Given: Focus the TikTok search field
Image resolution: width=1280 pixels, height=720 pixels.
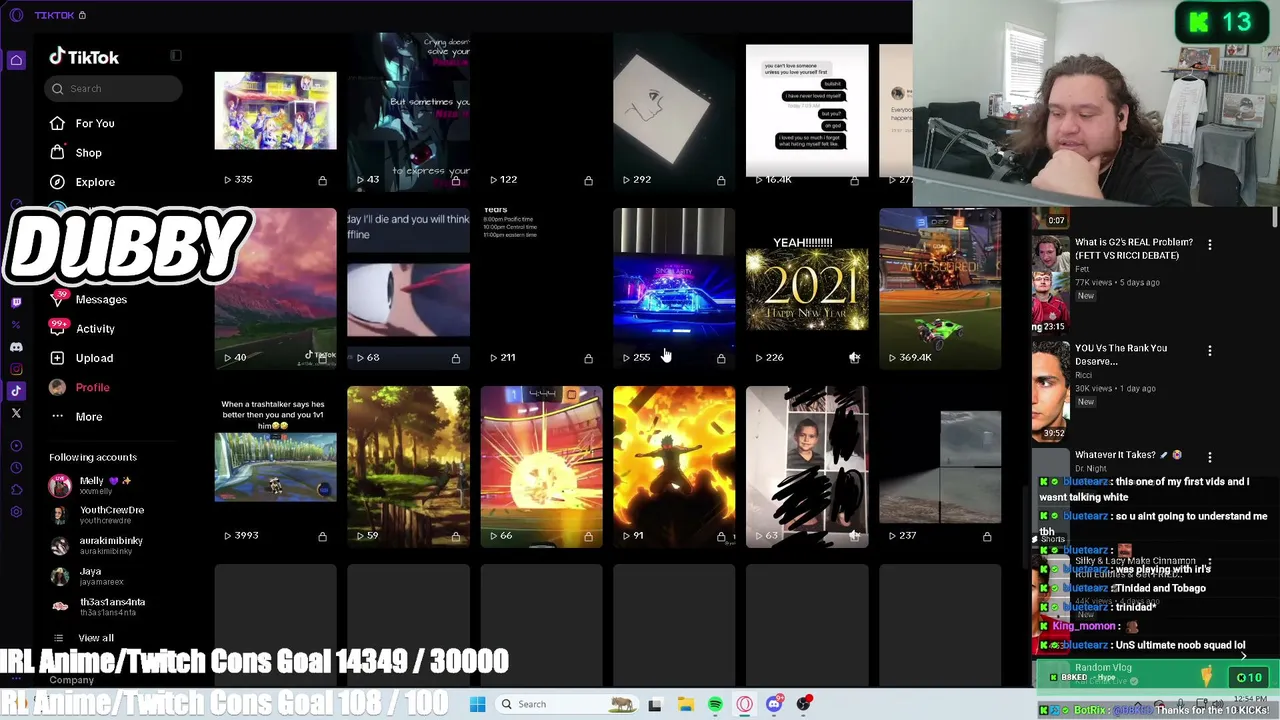Looking at the screenshot, I should (115, 89).
